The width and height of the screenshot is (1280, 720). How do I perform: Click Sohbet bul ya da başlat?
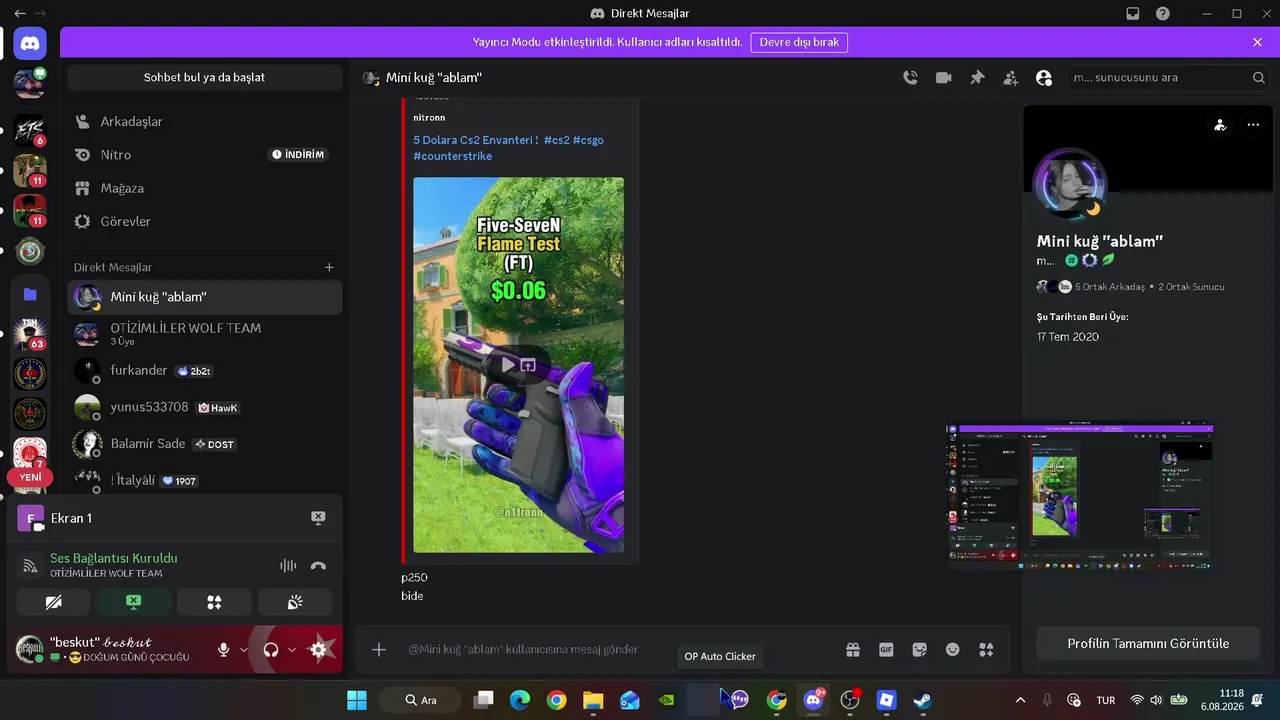tap(204, 78)
